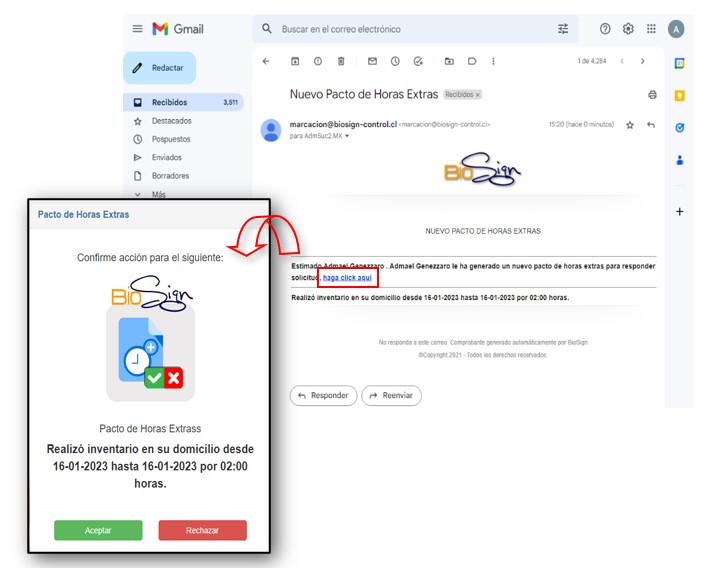Click the sender avatar icon

click(271, 130)
